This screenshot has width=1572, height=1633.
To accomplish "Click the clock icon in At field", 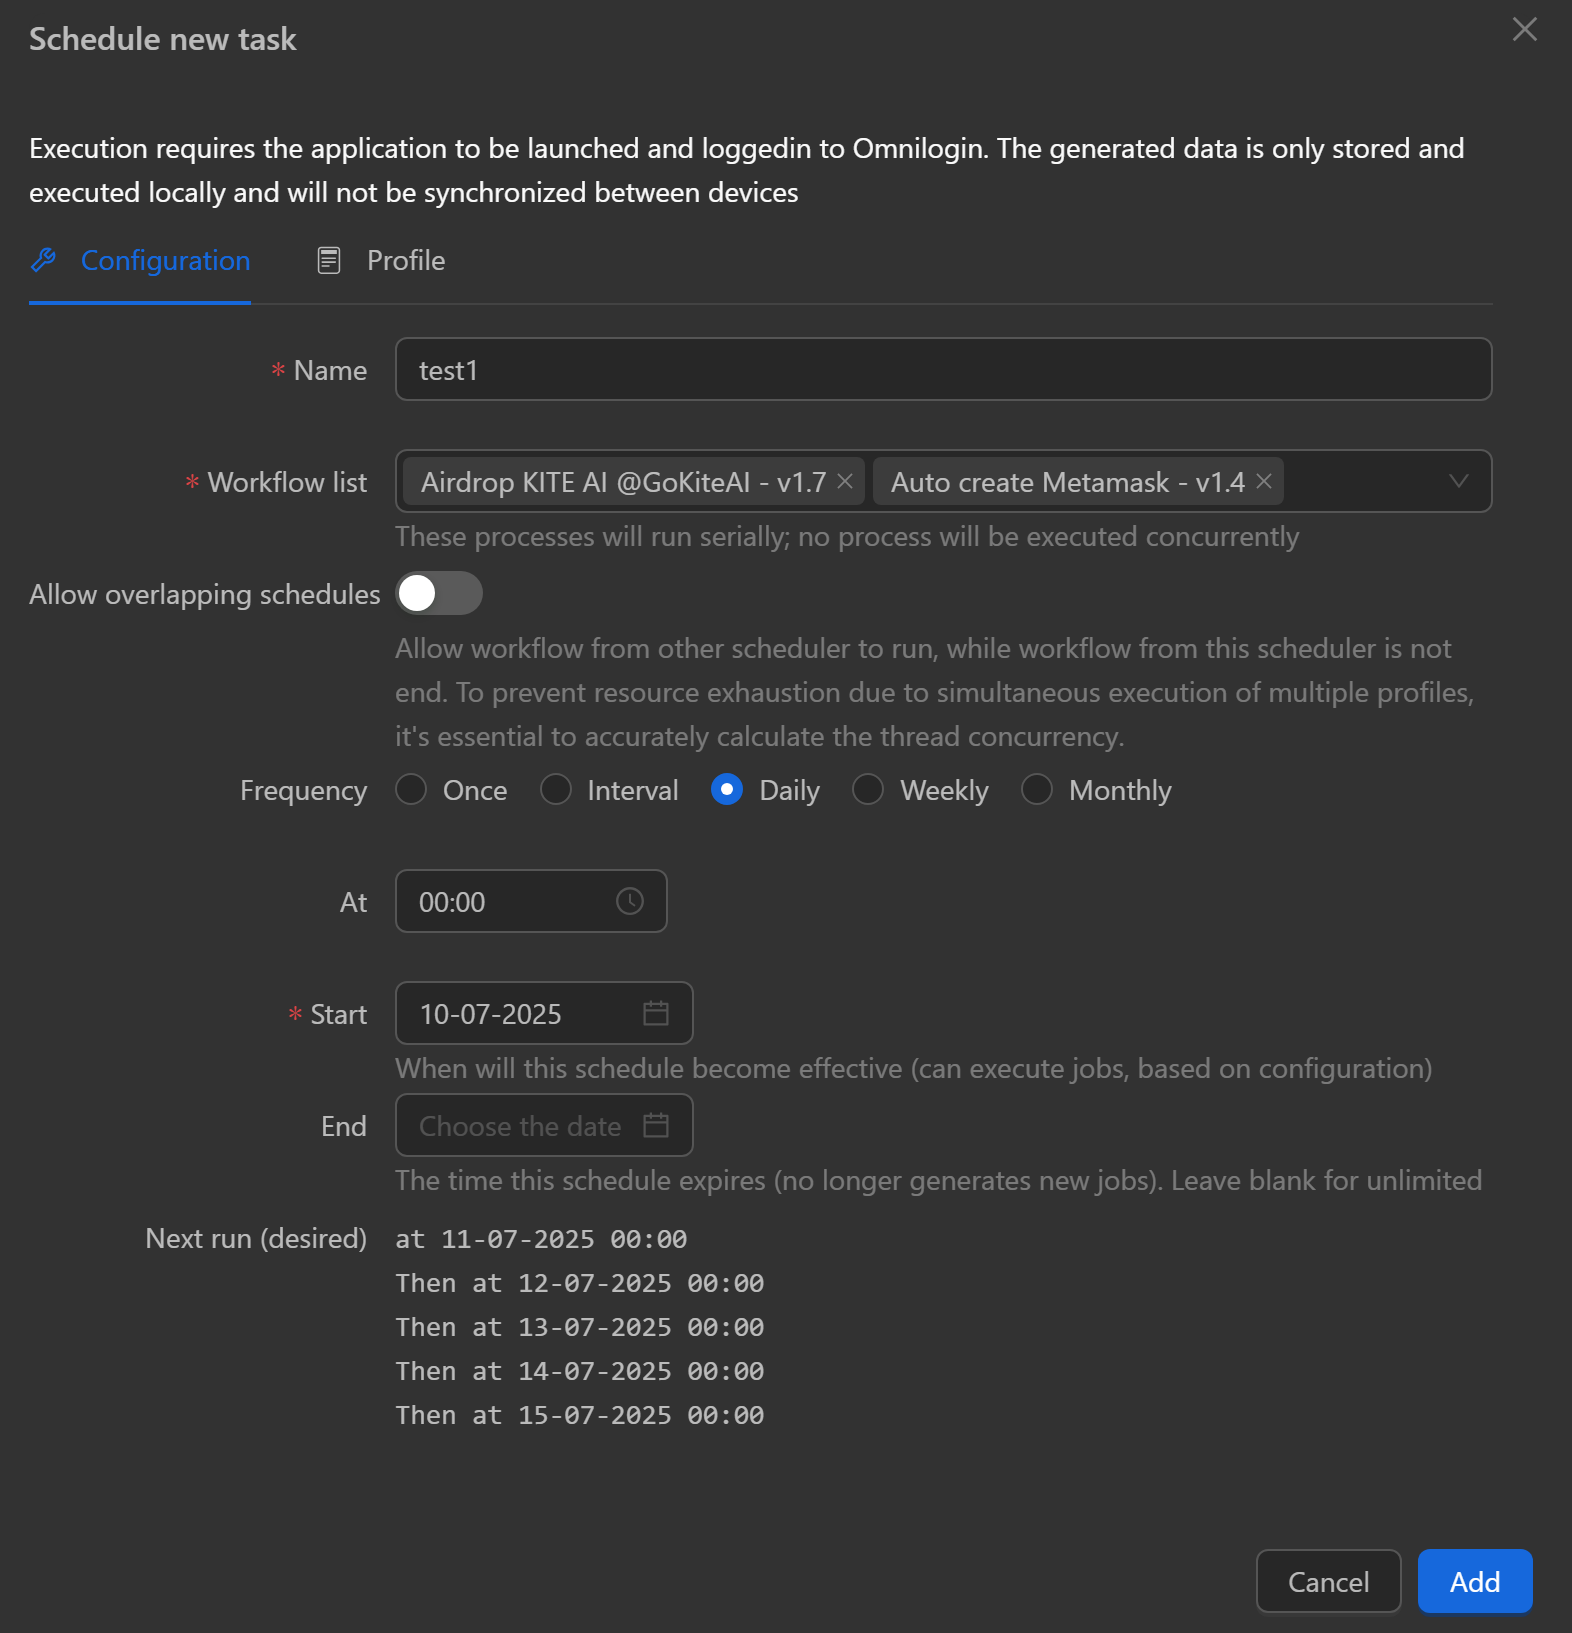I will (630, 902).
